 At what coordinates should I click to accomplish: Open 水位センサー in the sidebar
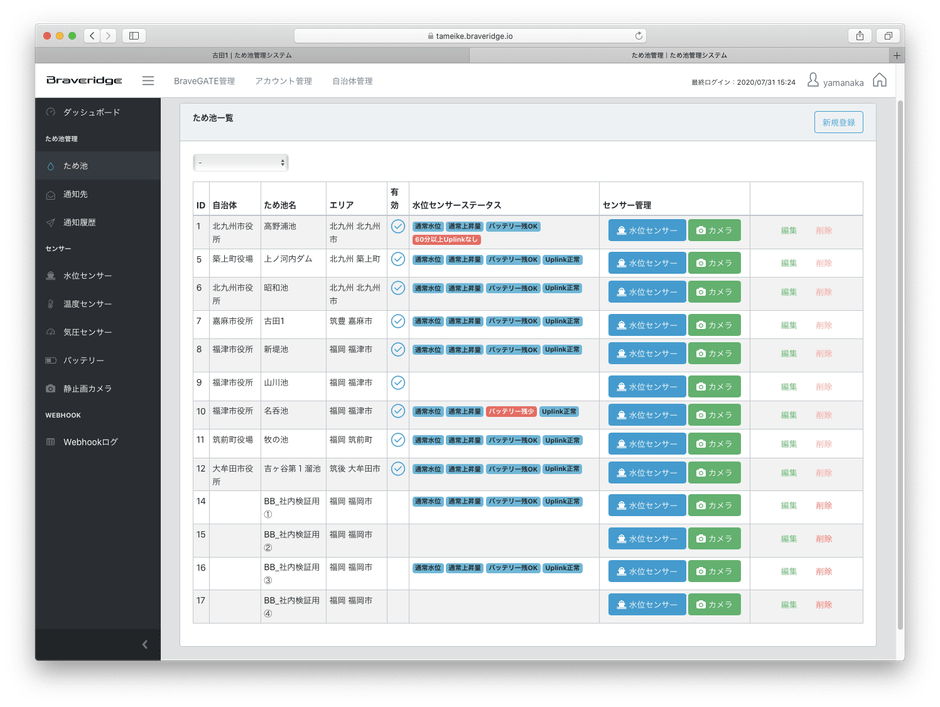[x=87, y=275]
